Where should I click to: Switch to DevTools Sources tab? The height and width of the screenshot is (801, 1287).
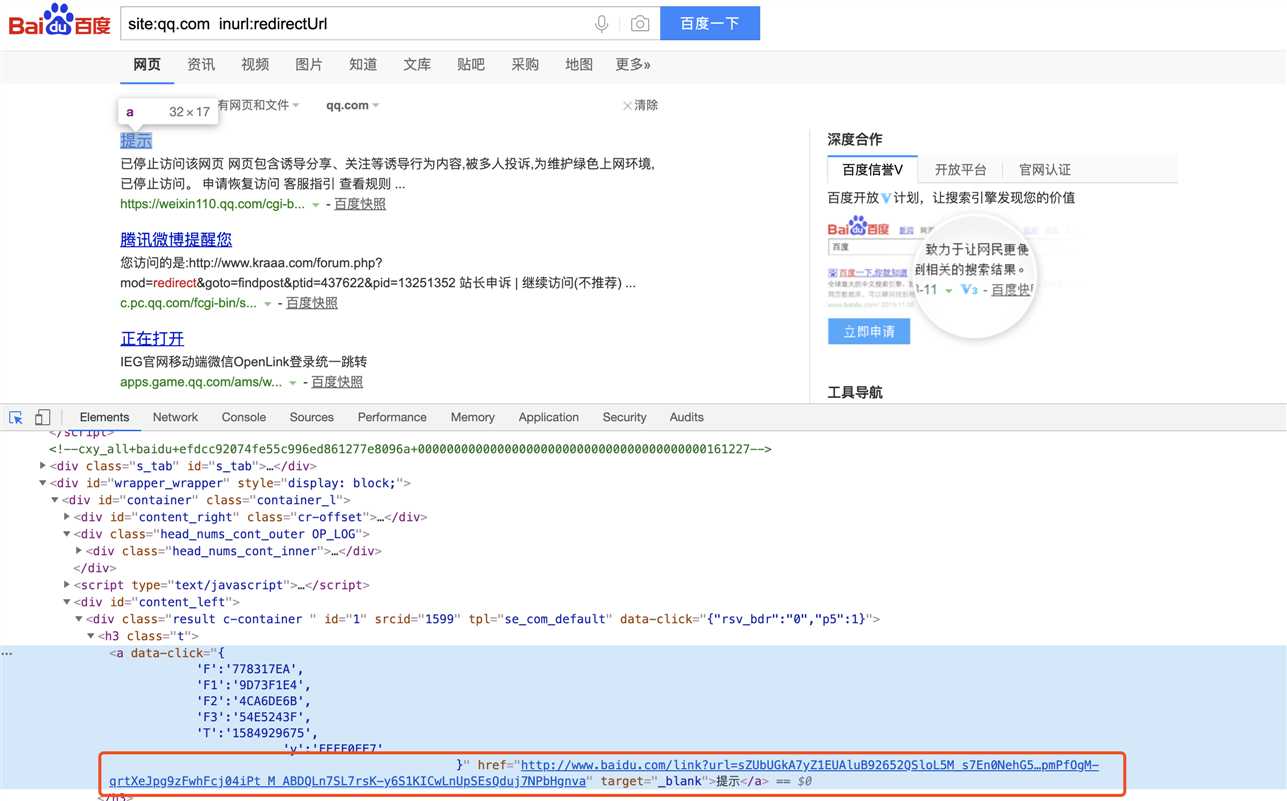coord(312,417)
